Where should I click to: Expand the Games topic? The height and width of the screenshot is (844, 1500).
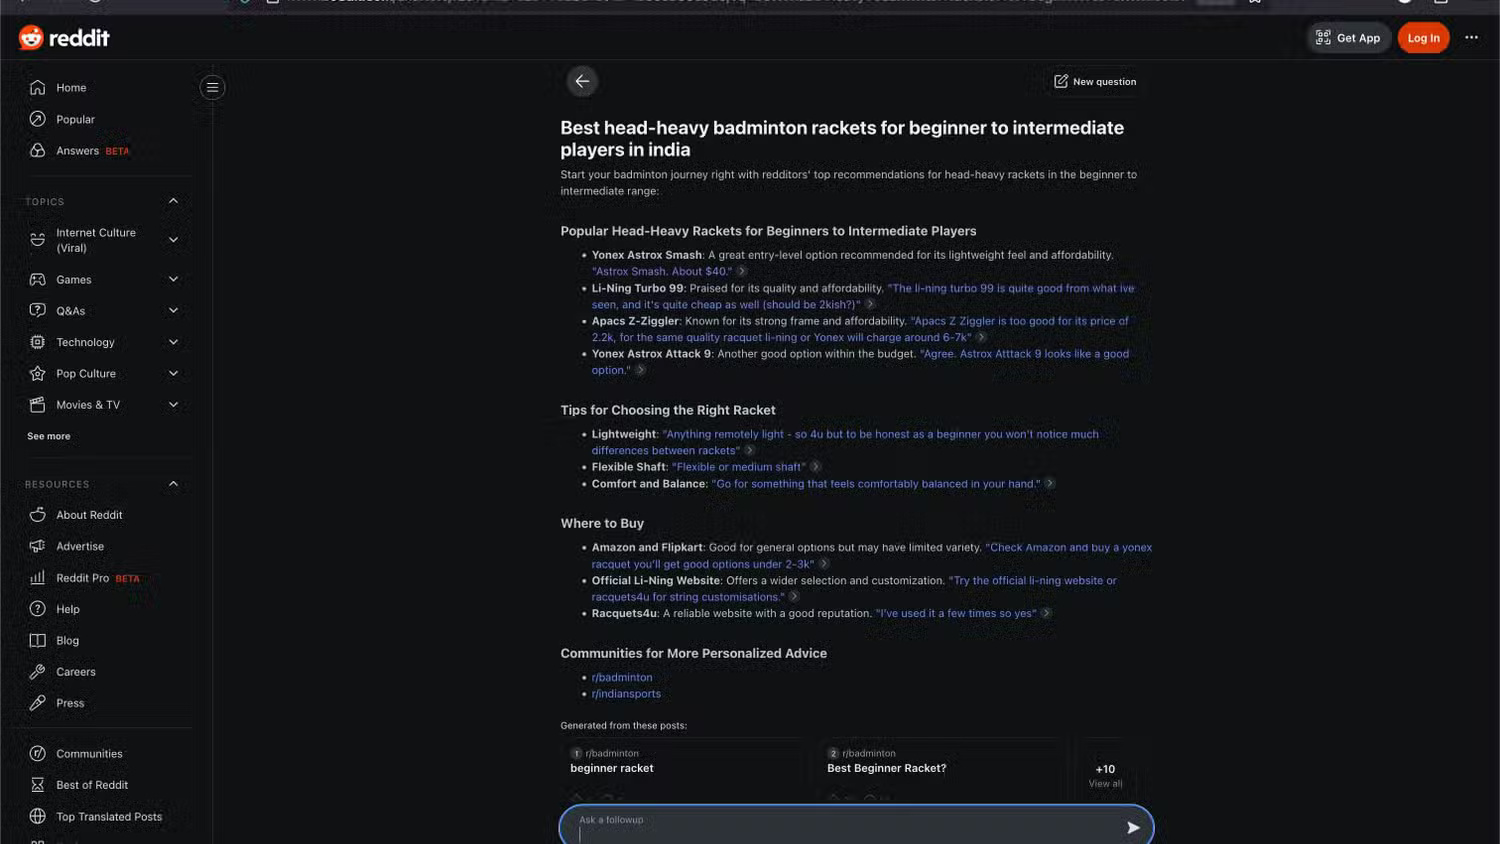(172, 279)
